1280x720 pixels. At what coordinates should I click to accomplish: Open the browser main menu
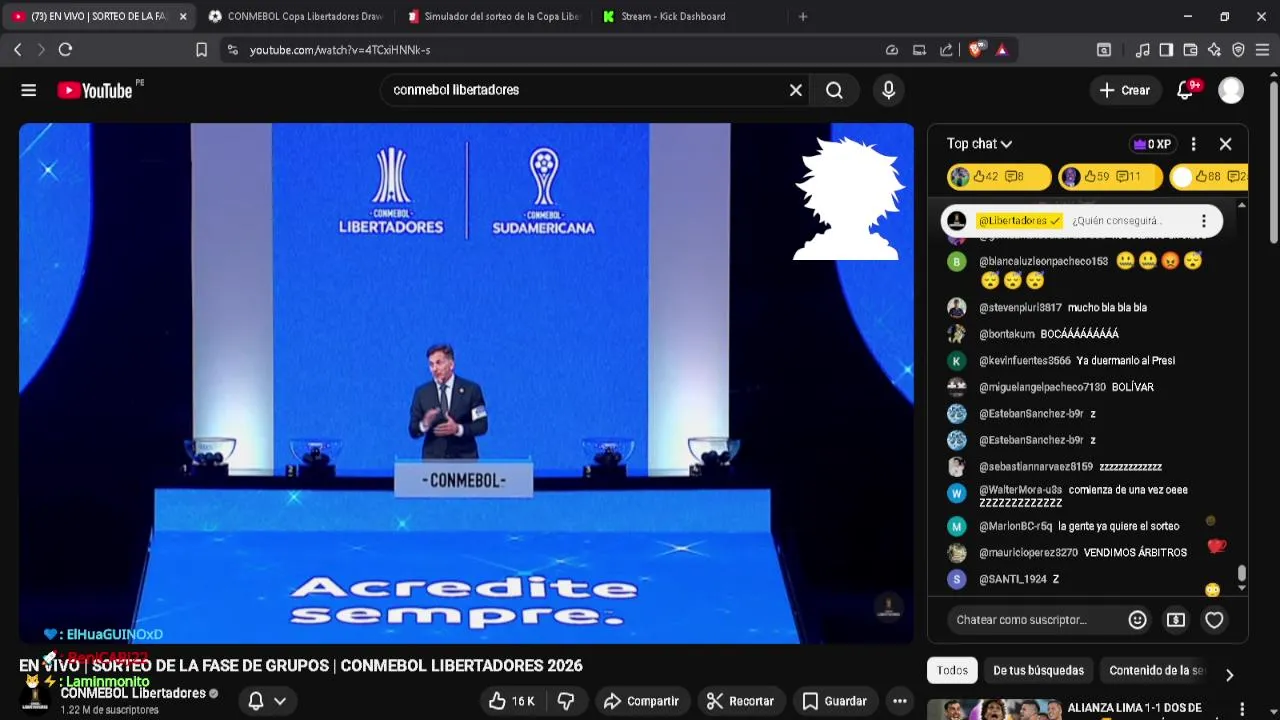tap(1262, 49)
